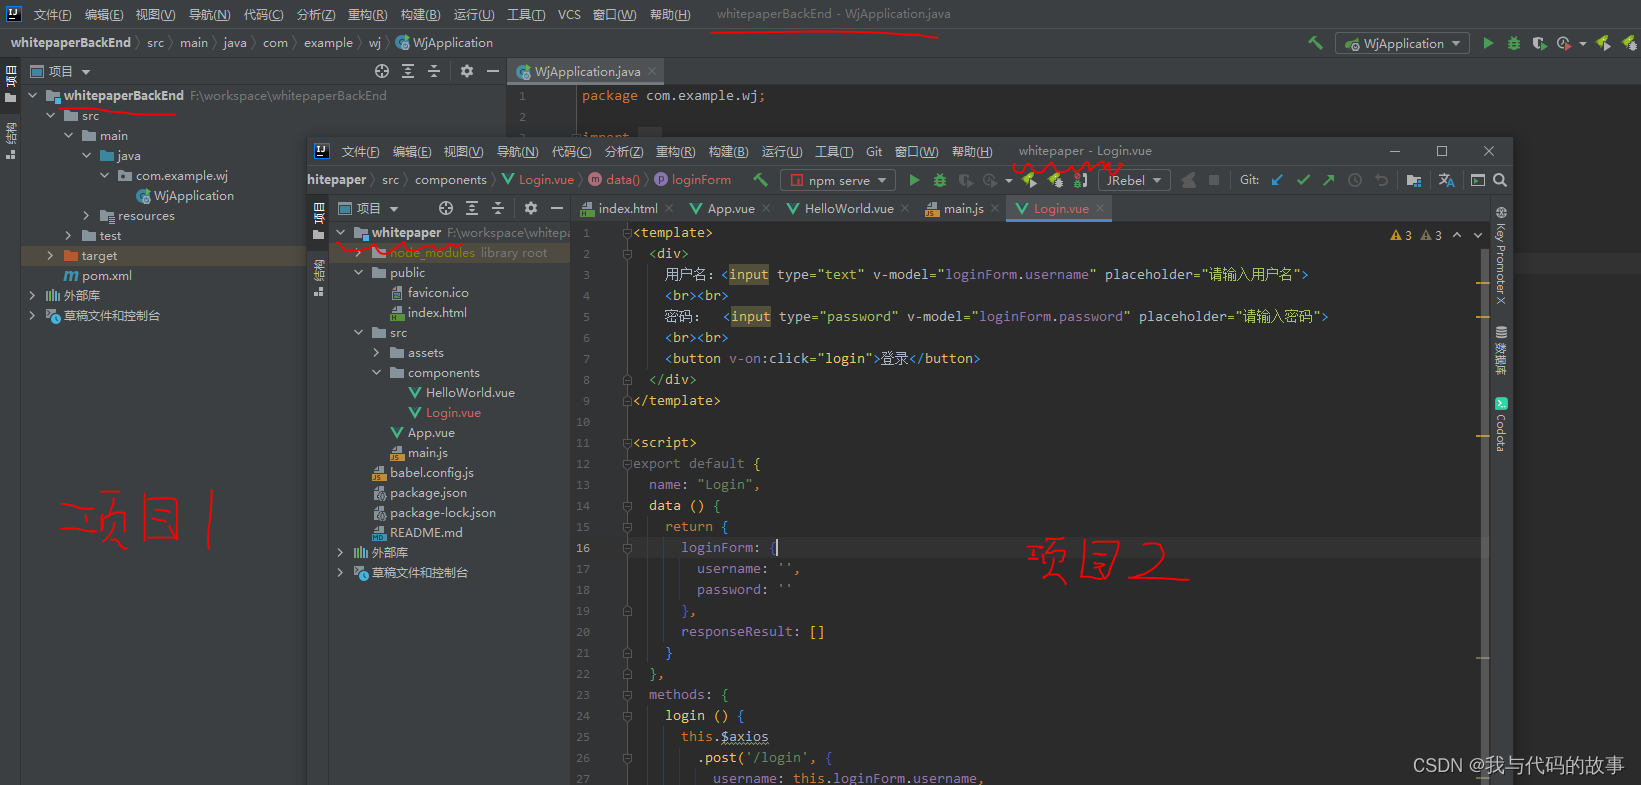Screen dimensions: 1641x785
Task: Click loginForm breadcrumb in front window
Action: (x=701, y=180)
